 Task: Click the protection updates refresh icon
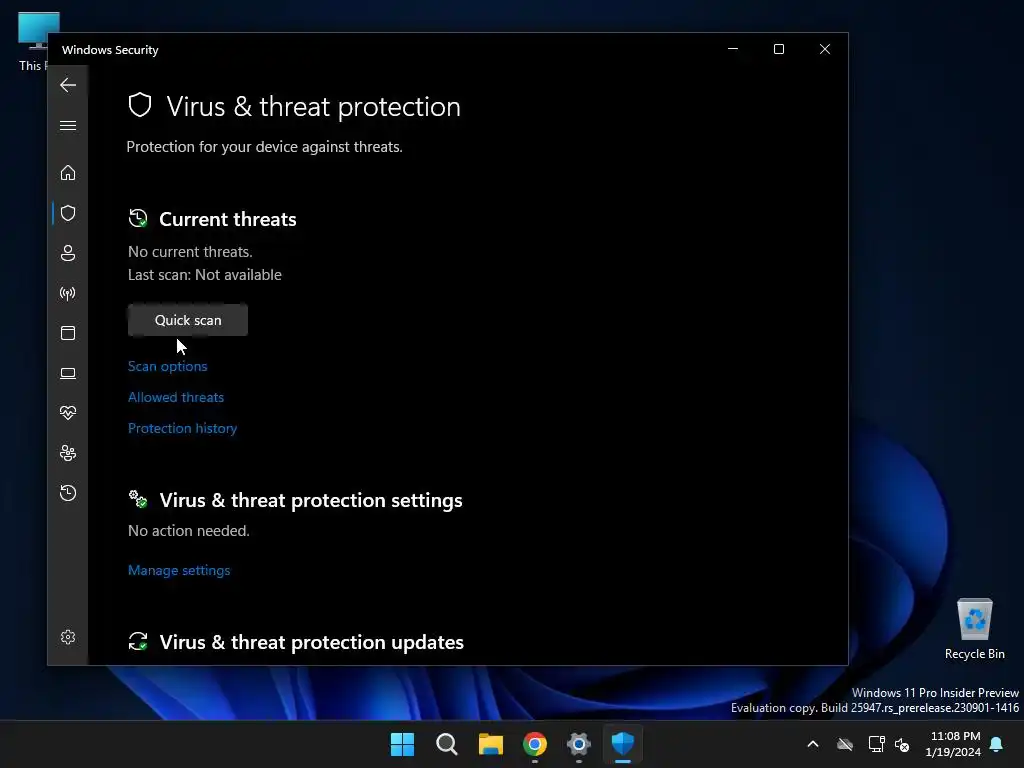click(138, 641)
